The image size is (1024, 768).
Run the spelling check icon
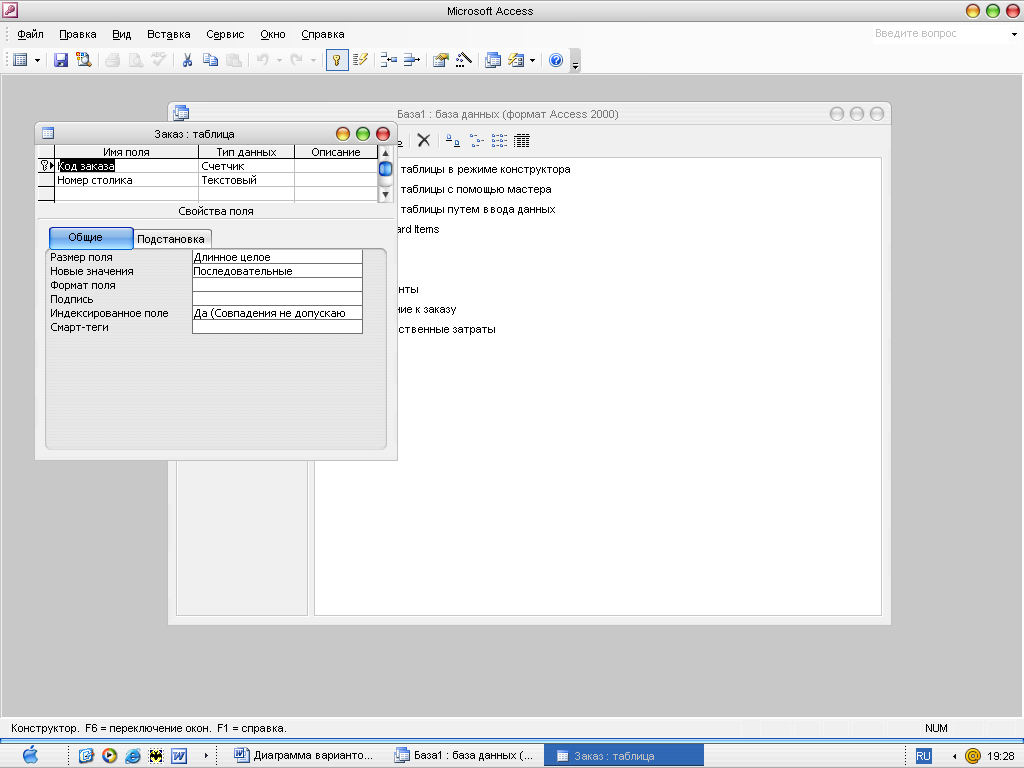pyautogui.click(x=159, y=60)
